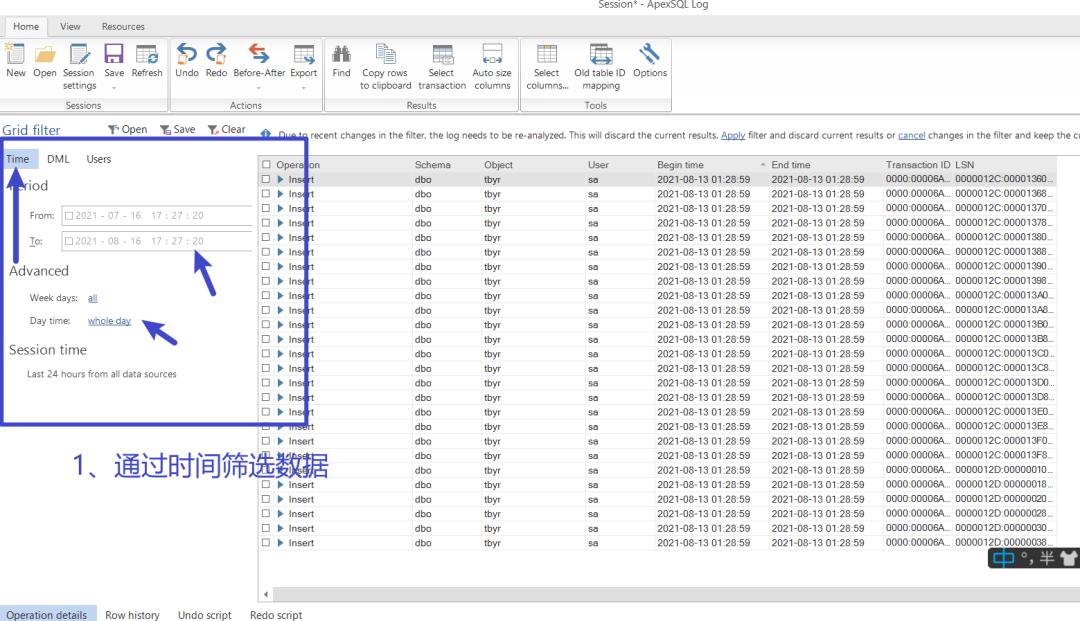Check the Operation column header checkbox

click(265, 165)
